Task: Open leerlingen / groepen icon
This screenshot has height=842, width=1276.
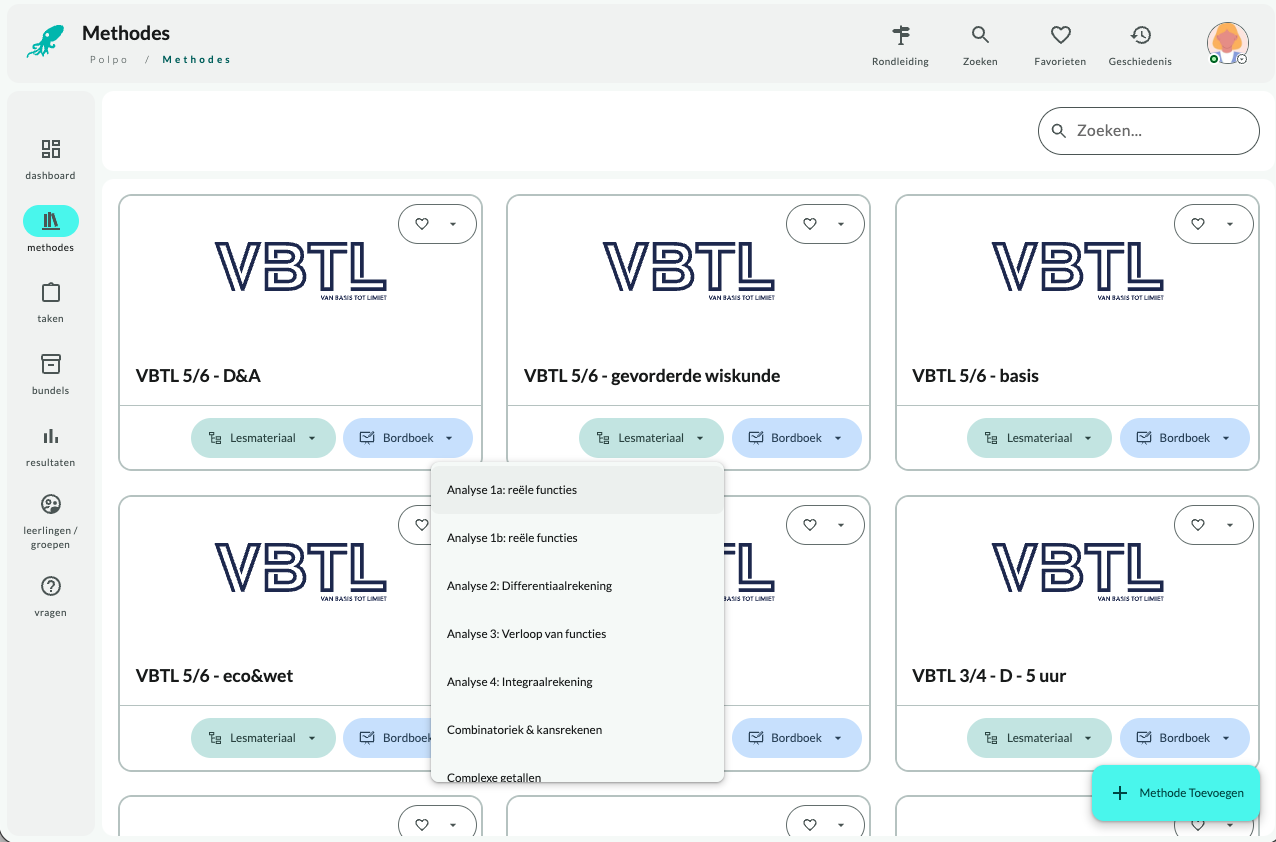Action: [x=51, y=504]
